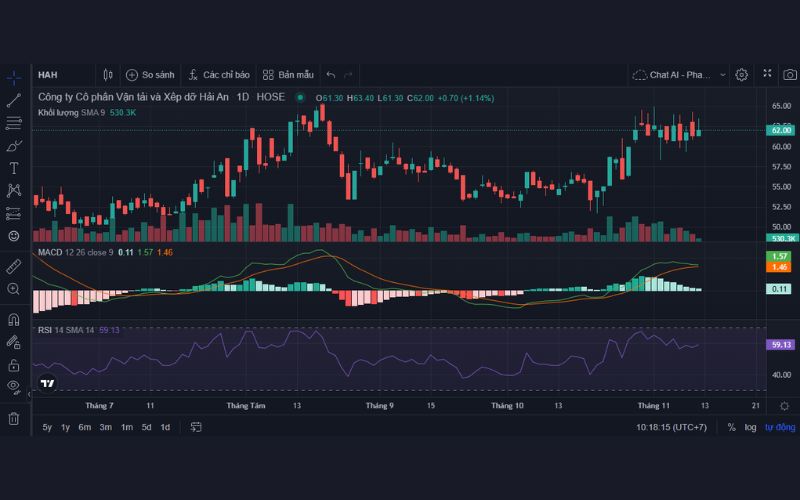The height and width of the screenshot is (500, 800).
Task: Activate the ruler measure tool
Action: click(14, 266)
